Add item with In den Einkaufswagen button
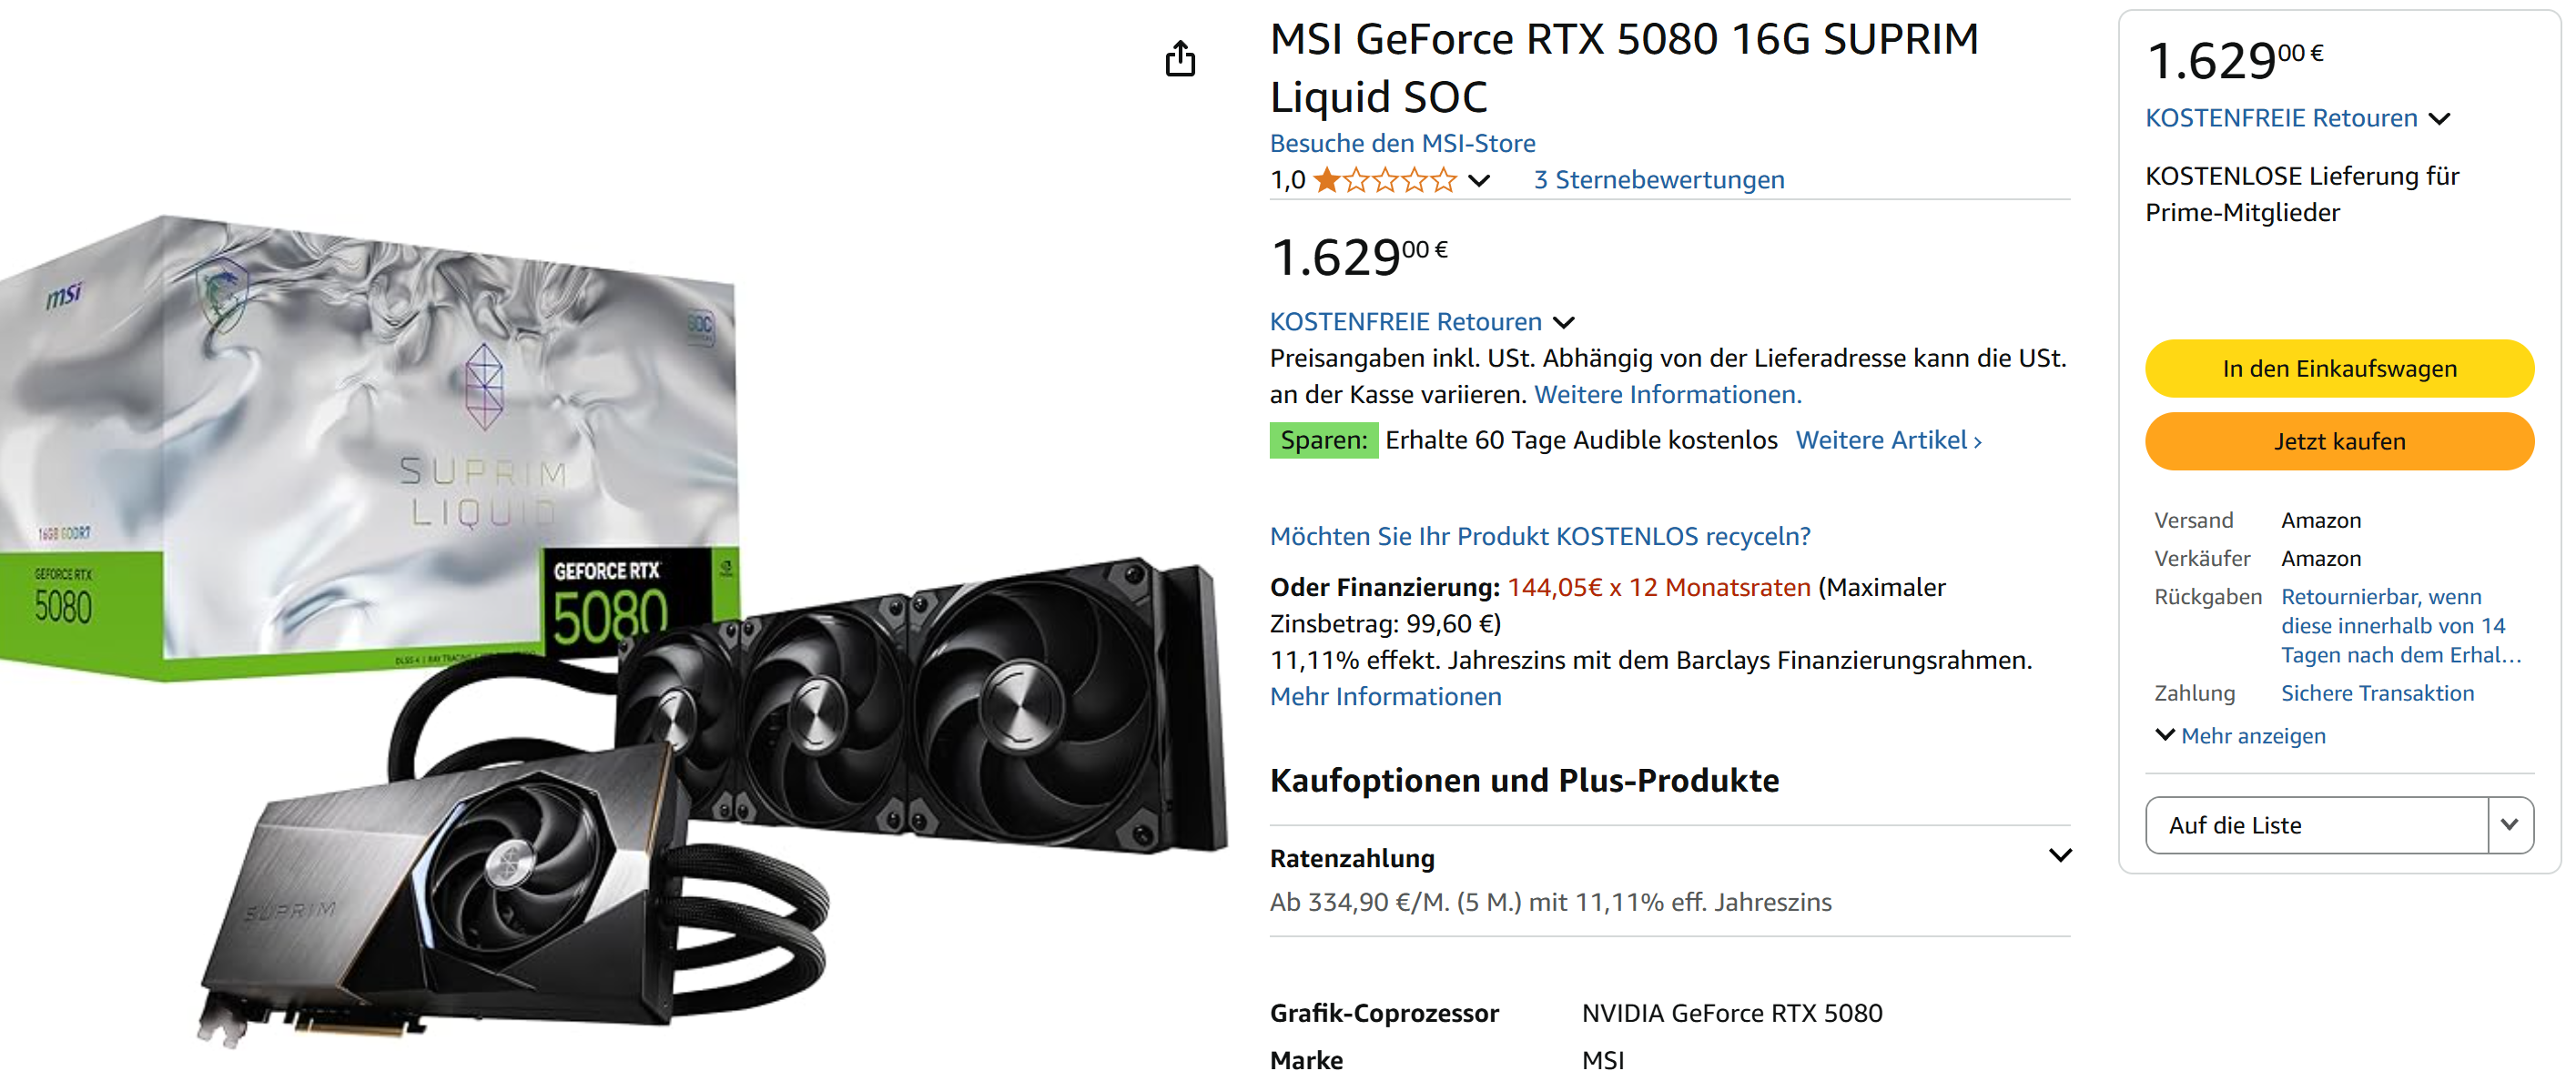 [2339, 369]
